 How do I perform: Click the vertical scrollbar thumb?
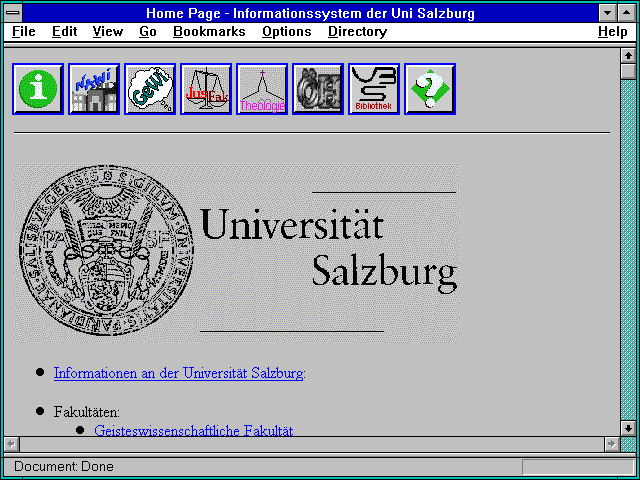click(628, 71)
